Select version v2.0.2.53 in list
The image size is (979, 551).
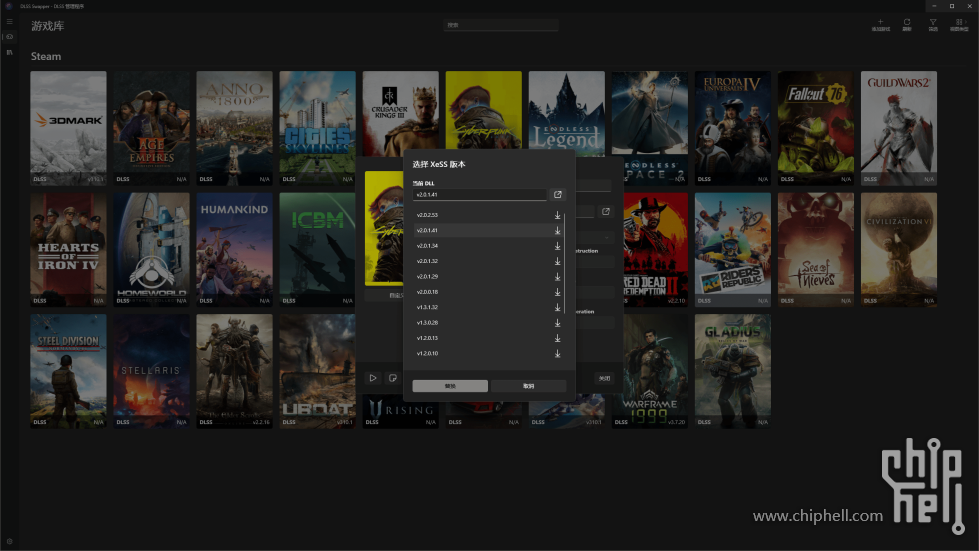click(488, 215)
